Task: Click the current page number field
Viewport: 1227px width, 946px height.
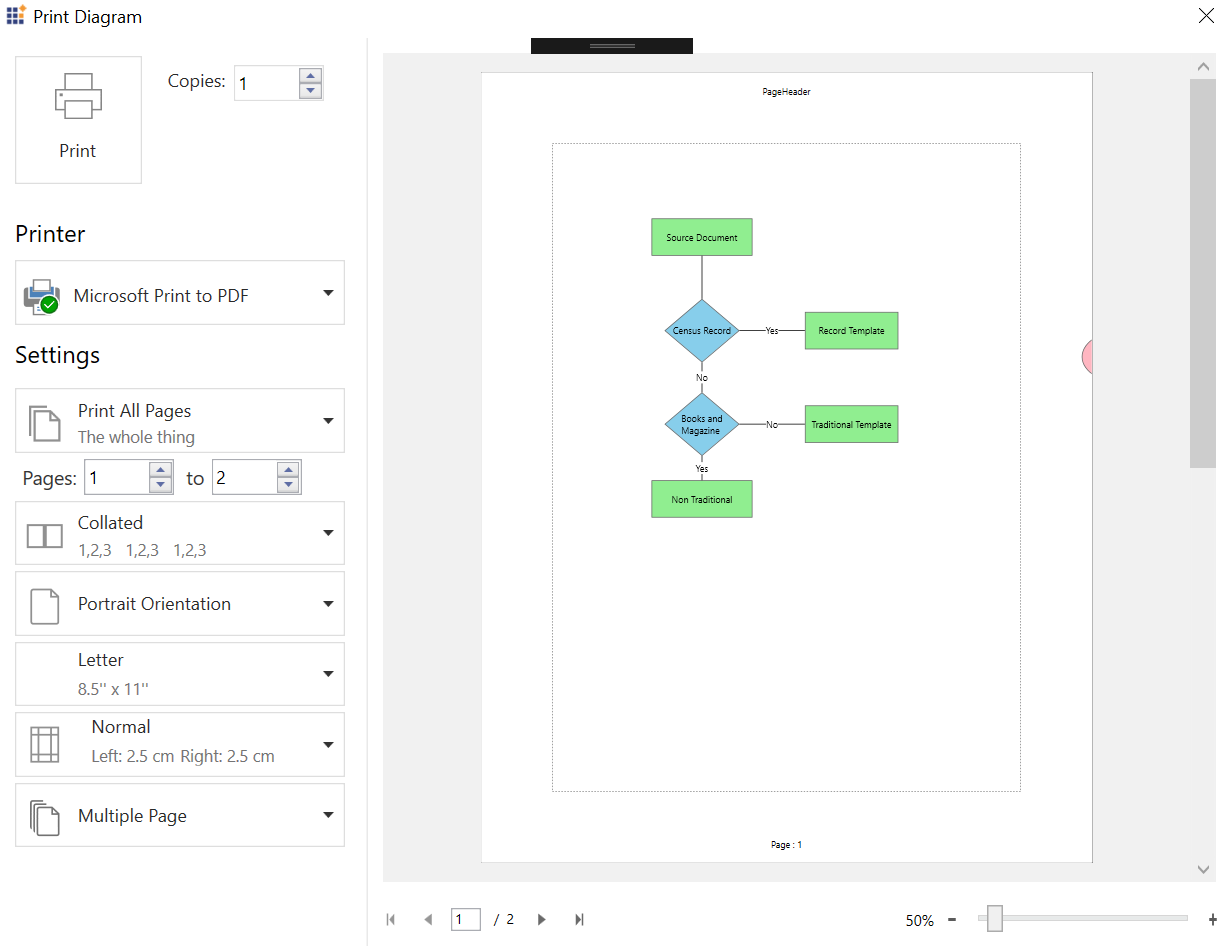Action: click(466, 919)
